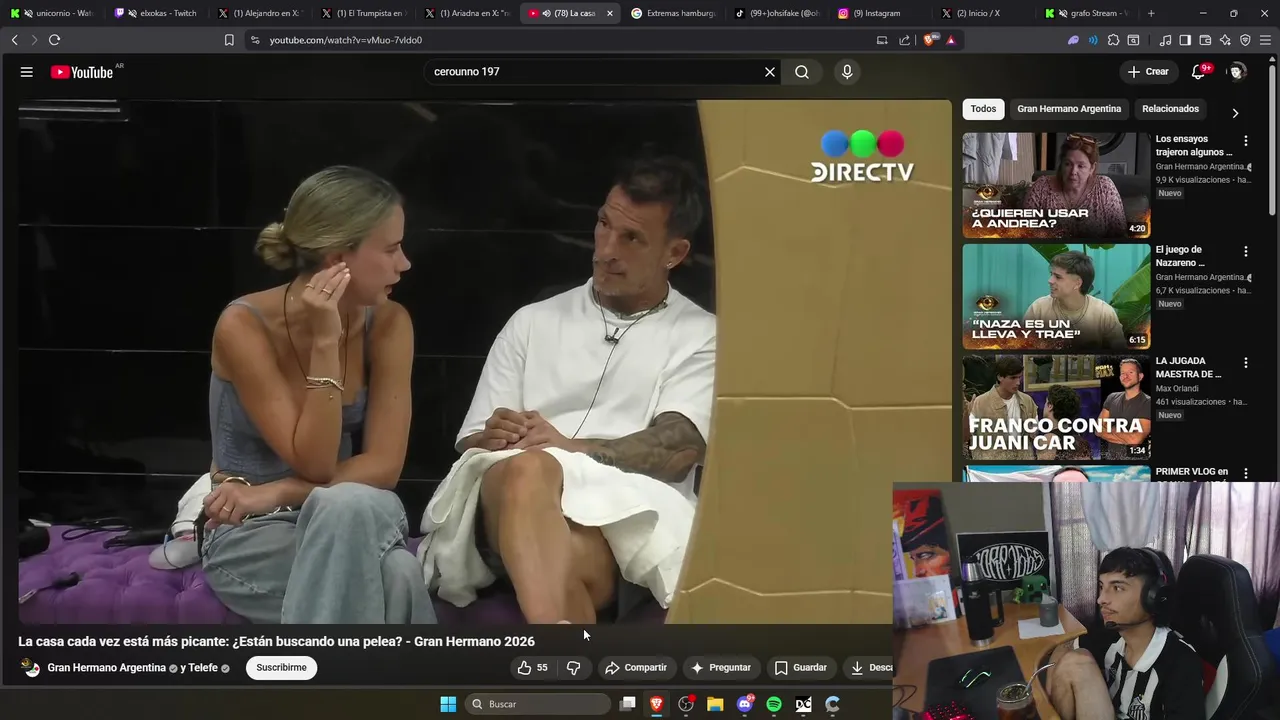The image size is (1280, 720).
Task: Toggle the browser sidebar panel icon
Action: tap(1185, 40)
